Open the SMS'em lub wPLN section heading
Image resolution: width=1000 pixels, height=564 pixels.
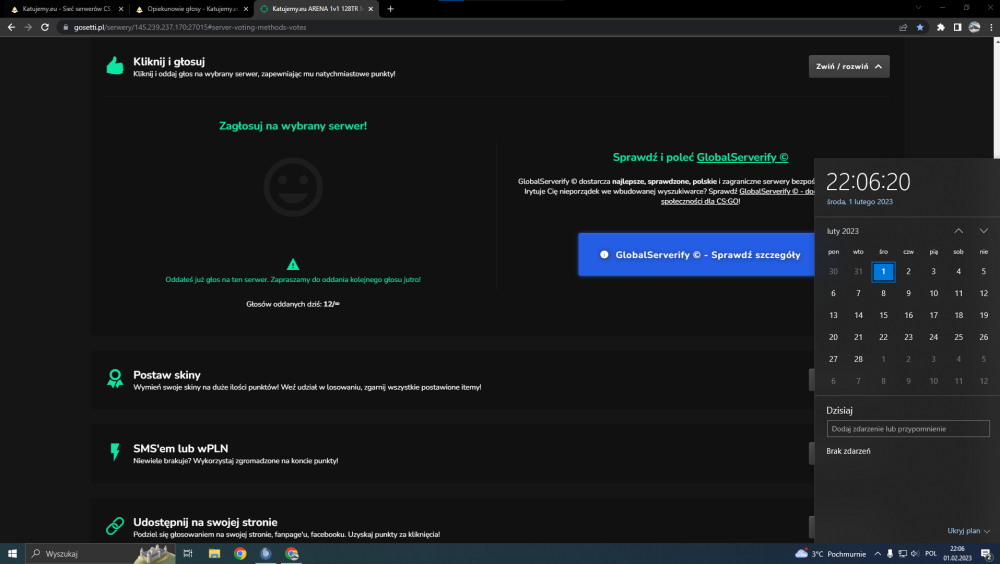click(x=180, y=449)
